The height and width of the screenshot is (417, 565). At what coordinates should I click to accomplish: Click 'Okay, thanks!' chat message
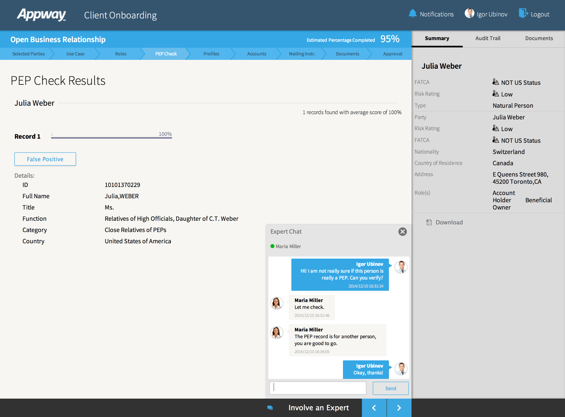pos(368,373)
